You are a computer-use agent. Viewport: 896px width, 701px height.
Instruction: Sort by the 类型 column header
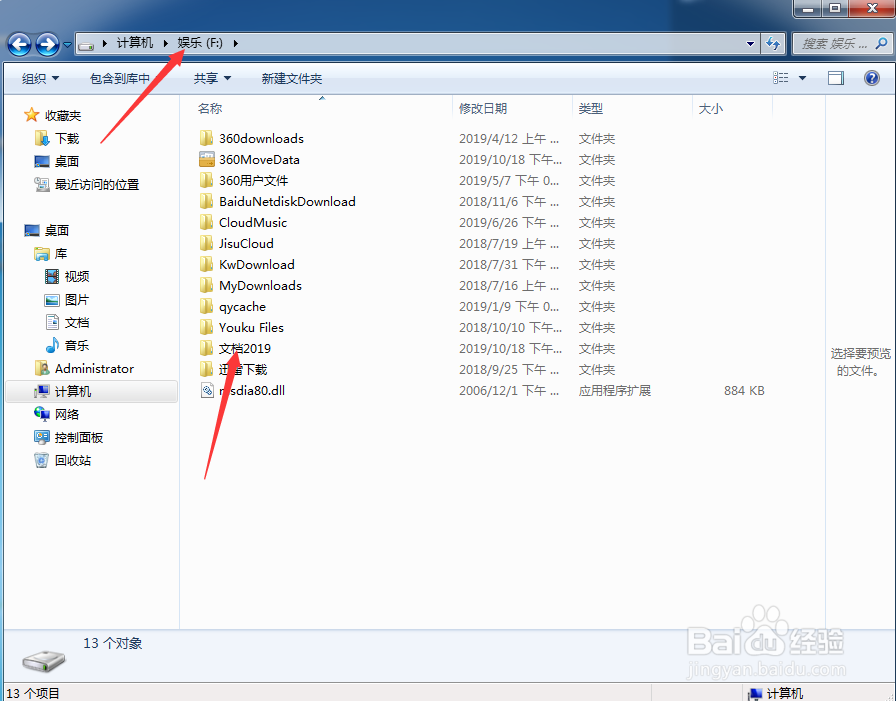coord(590,109)
